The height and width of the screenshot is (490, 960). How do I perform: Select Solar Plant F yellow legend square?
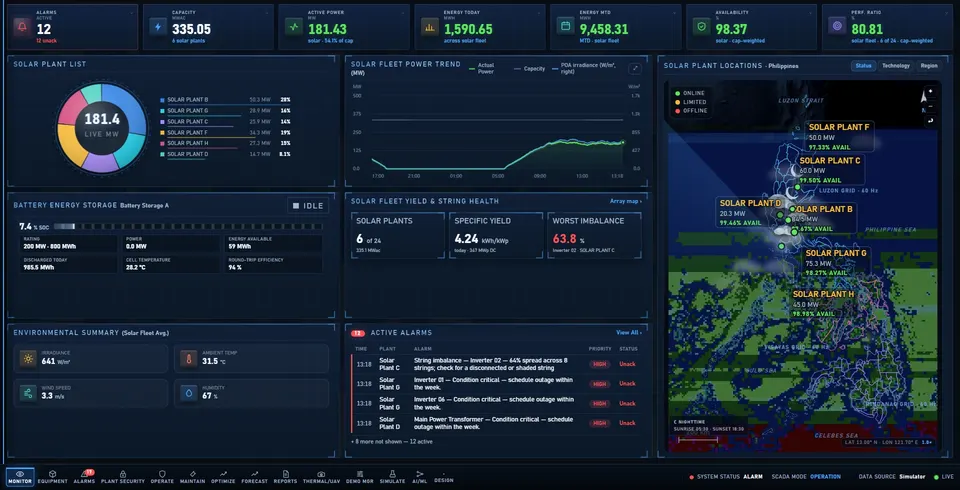pos(162,132)
